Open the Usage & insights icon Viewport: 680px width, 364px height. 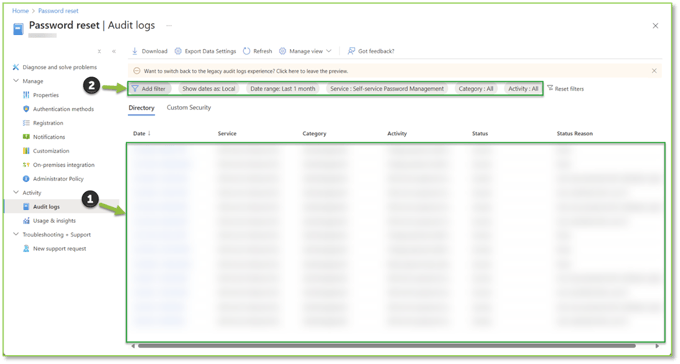tap(26, 220)
